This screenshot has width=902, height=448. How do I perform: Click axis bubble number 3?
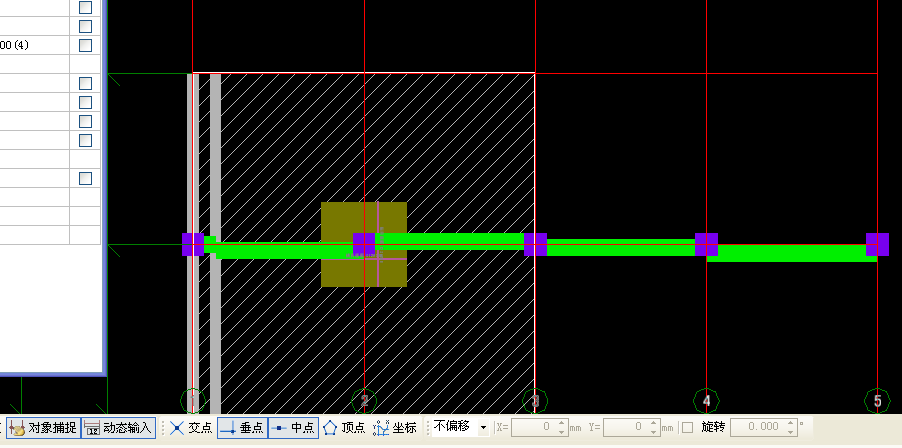(535, 401)
